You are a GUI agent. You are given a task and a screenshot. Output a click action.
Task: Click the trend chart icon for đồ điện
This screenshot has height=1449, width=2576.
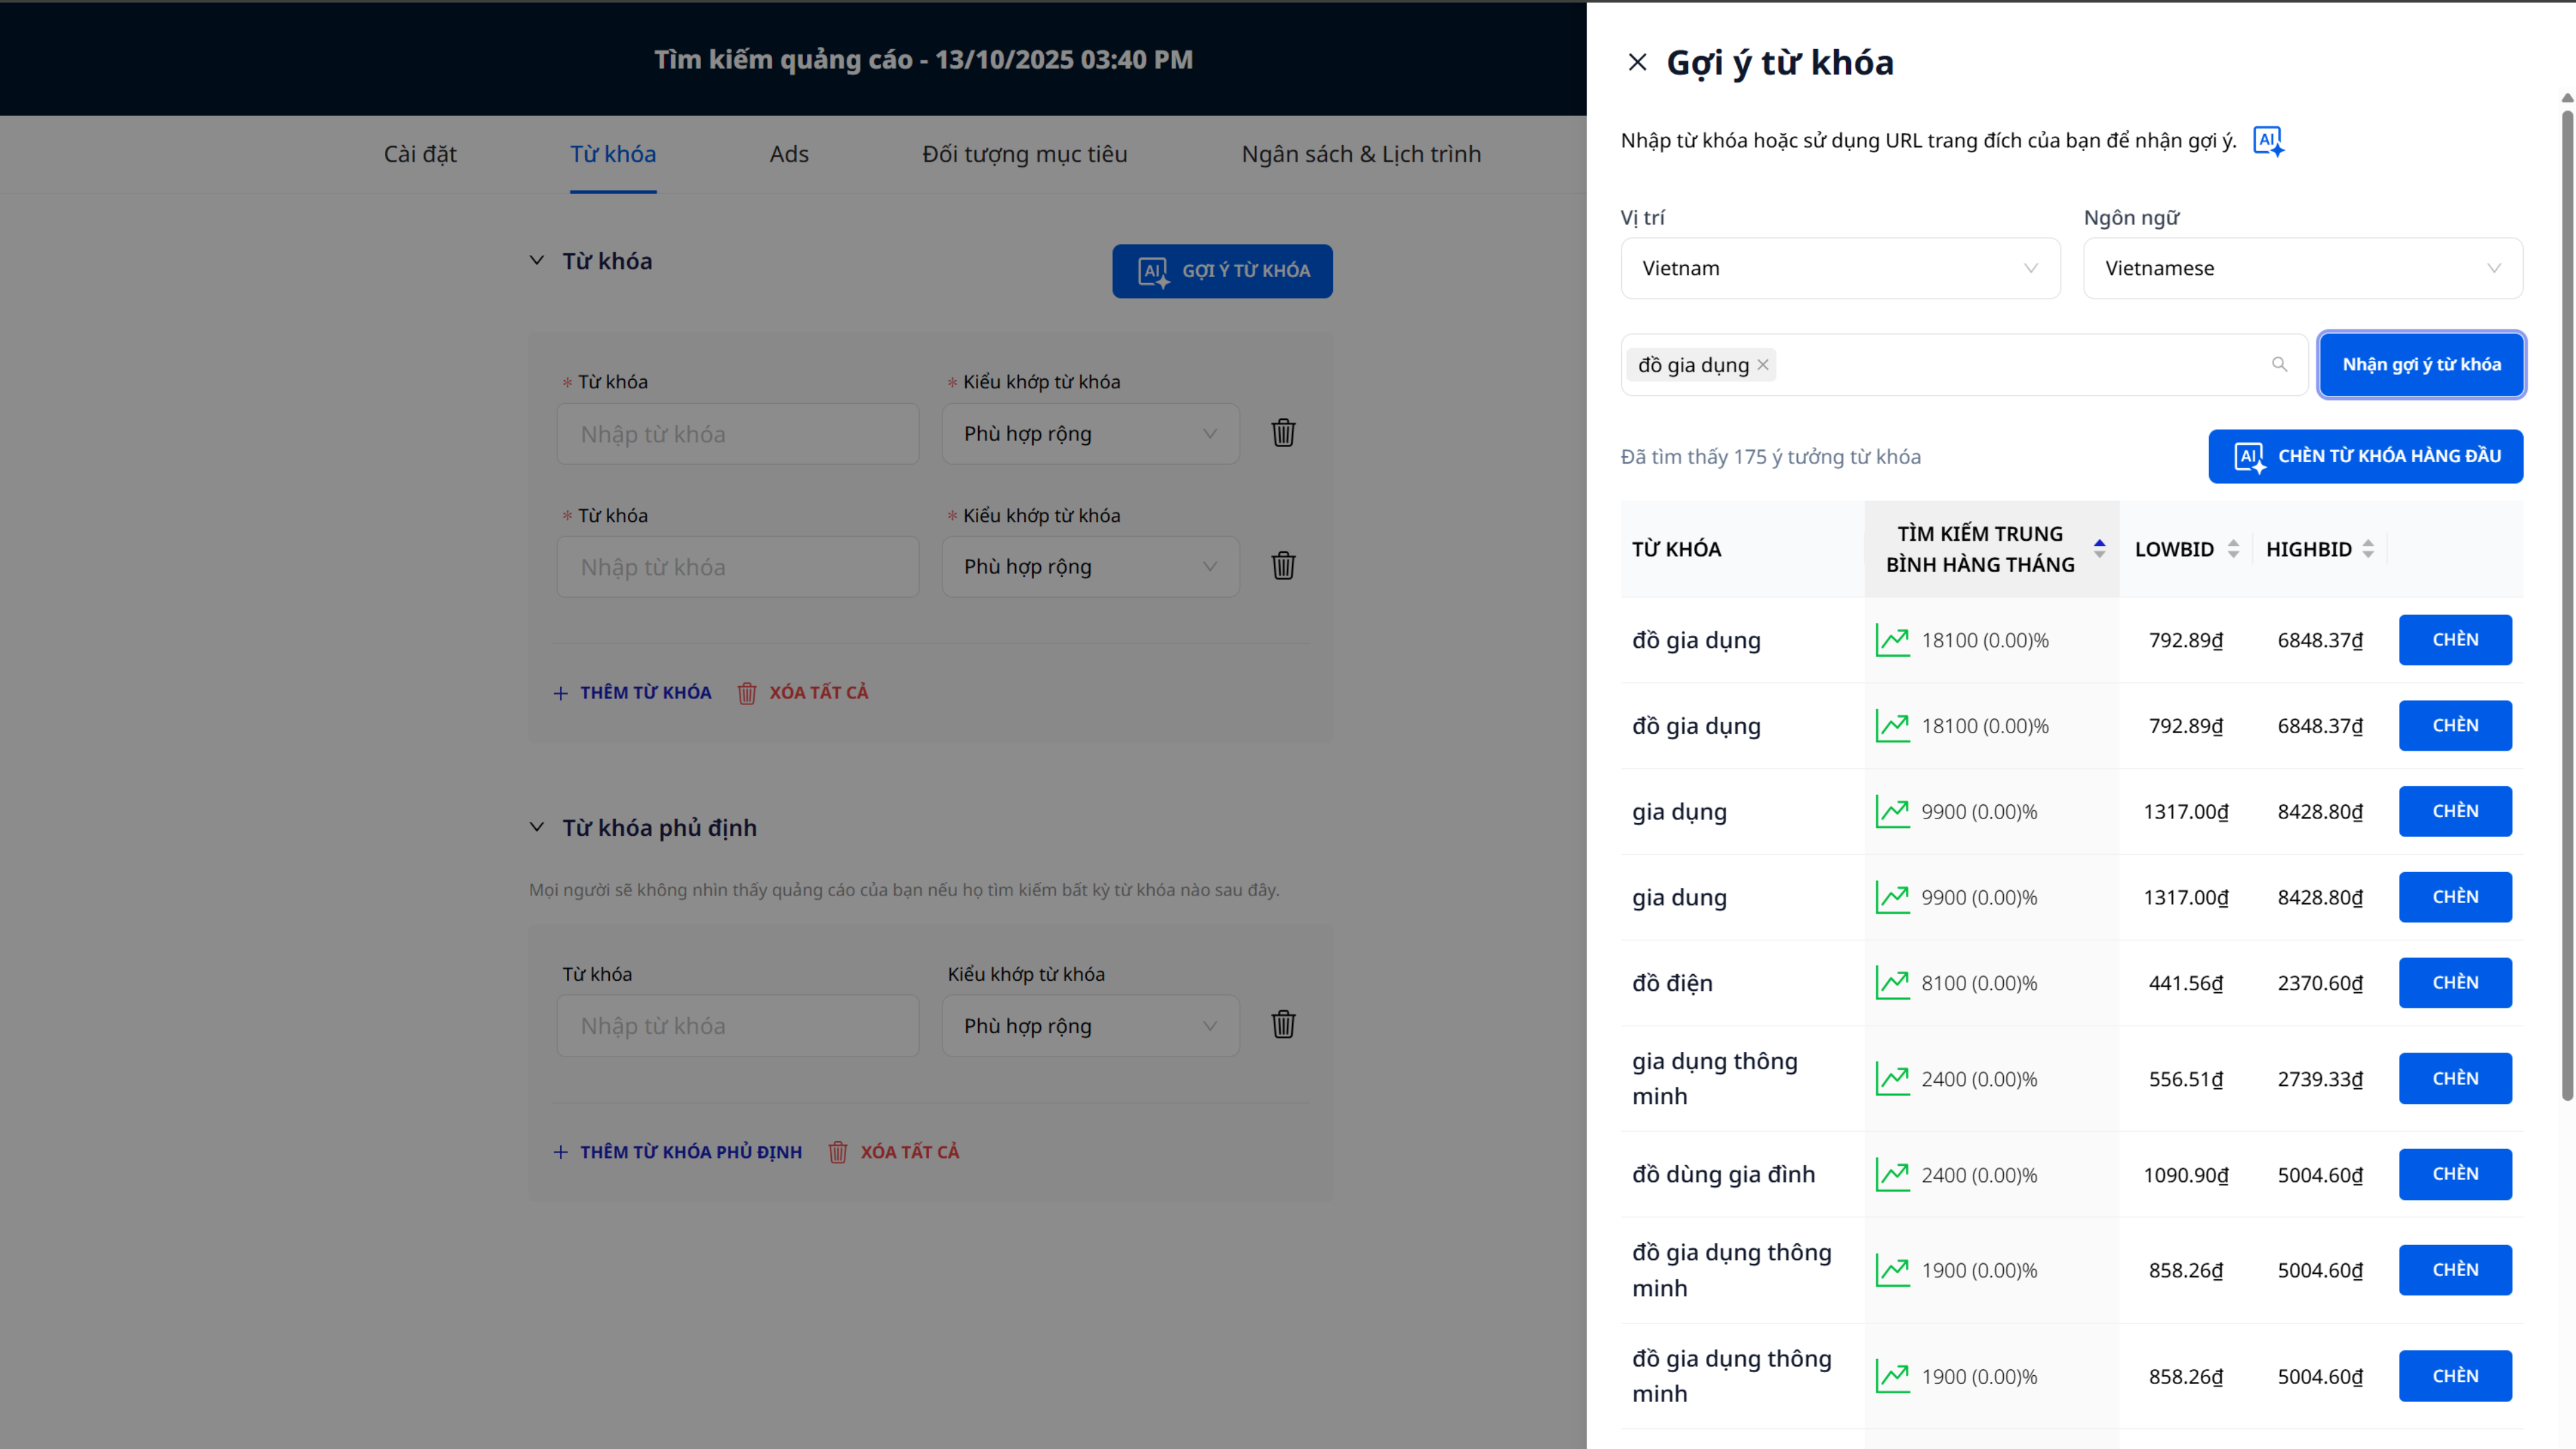[1892, 983]
